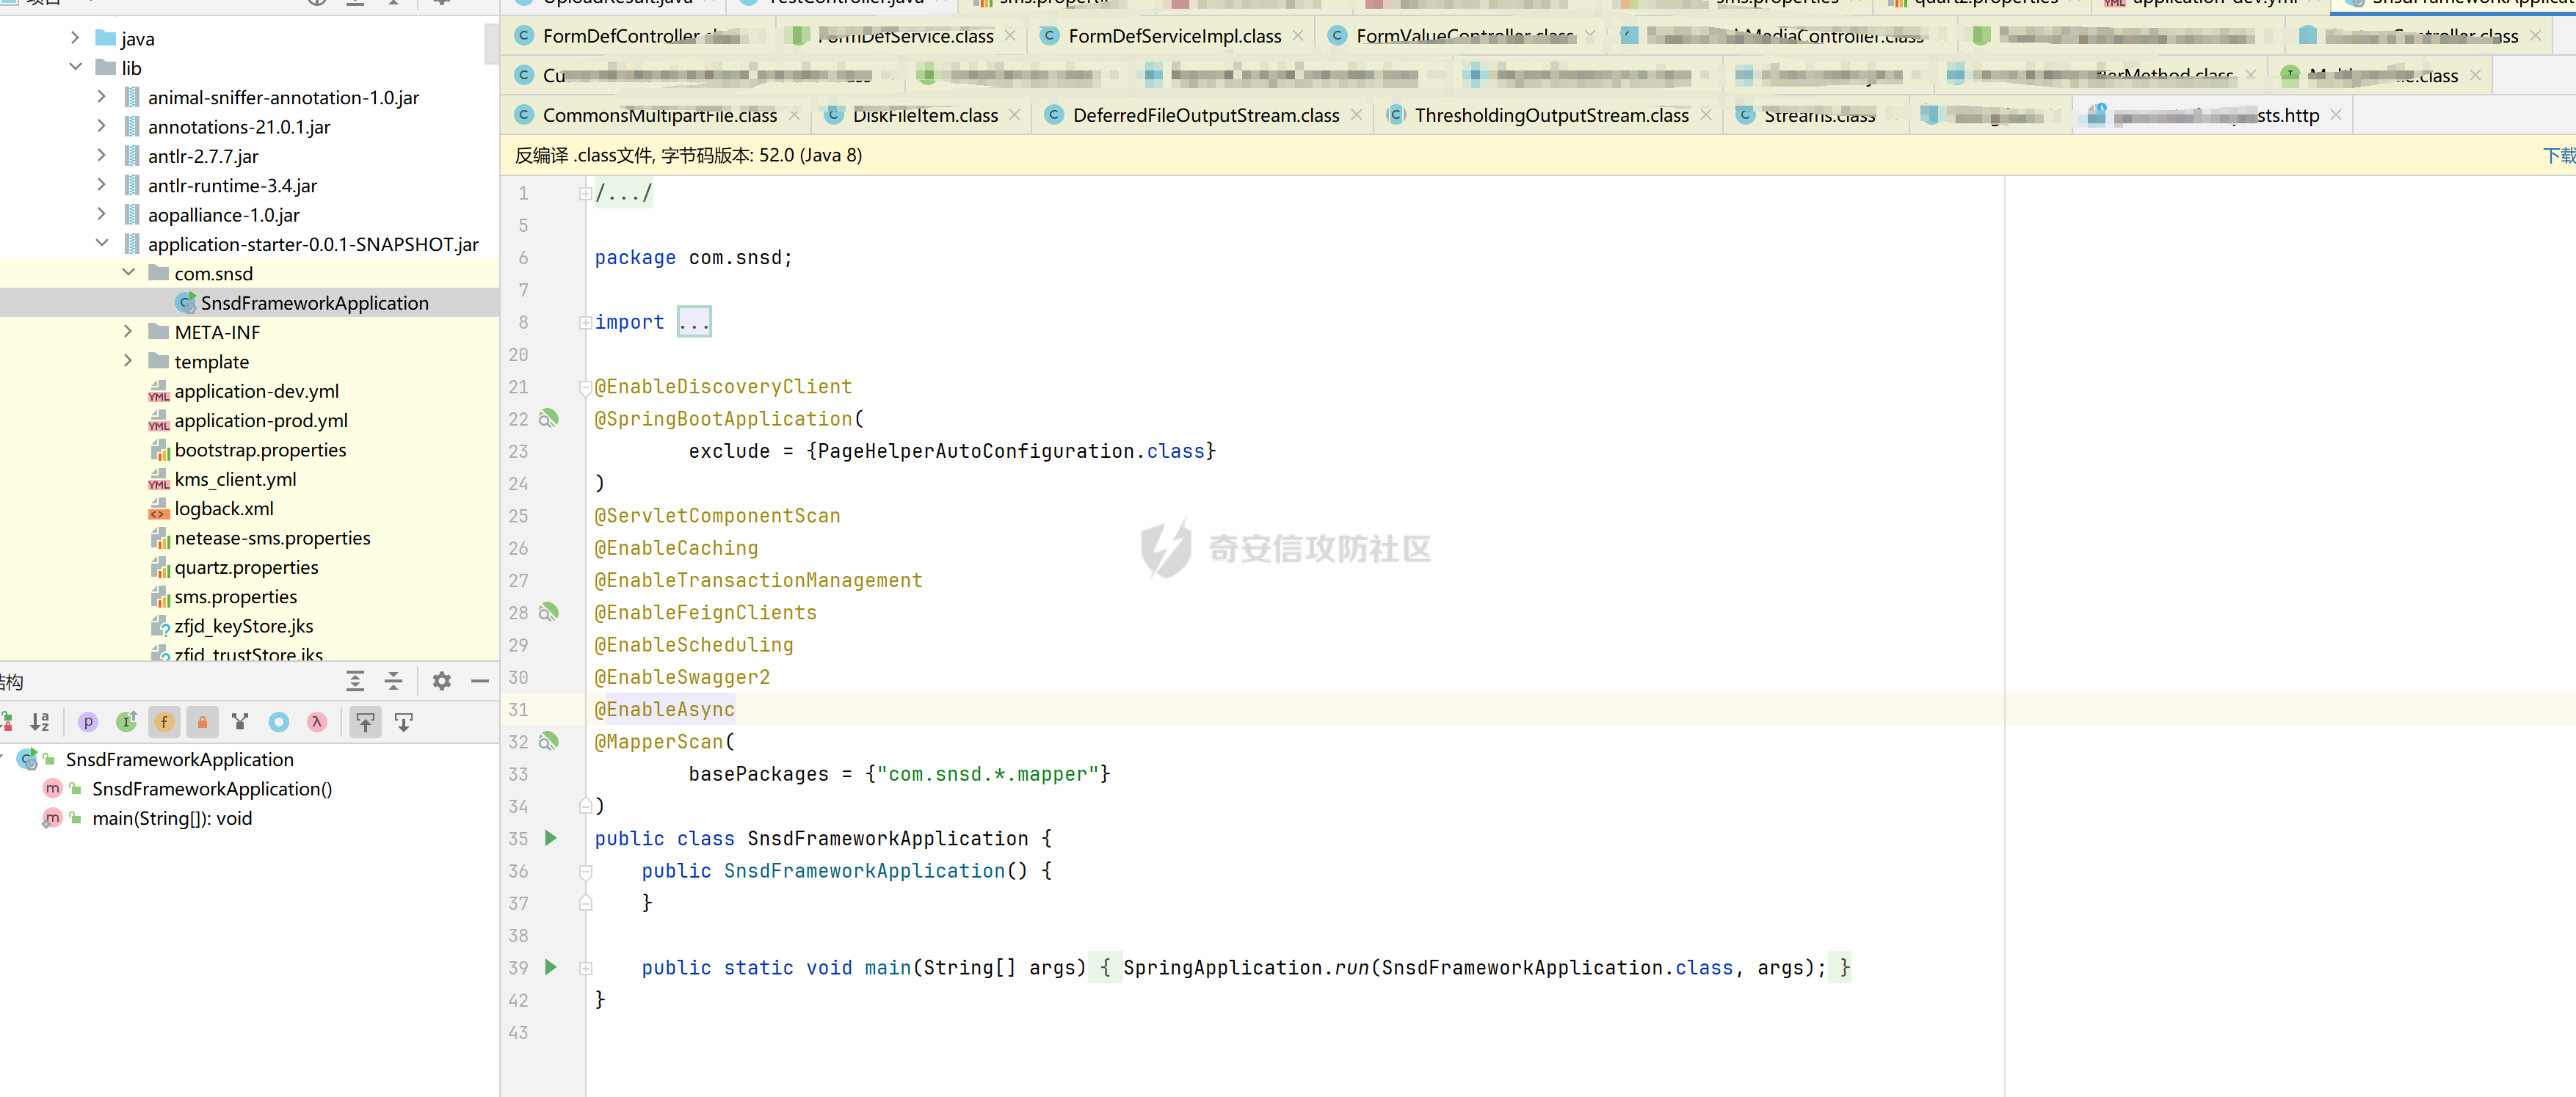
Task: Toggle show non-public members lock icon
Action: click(202, 722)
